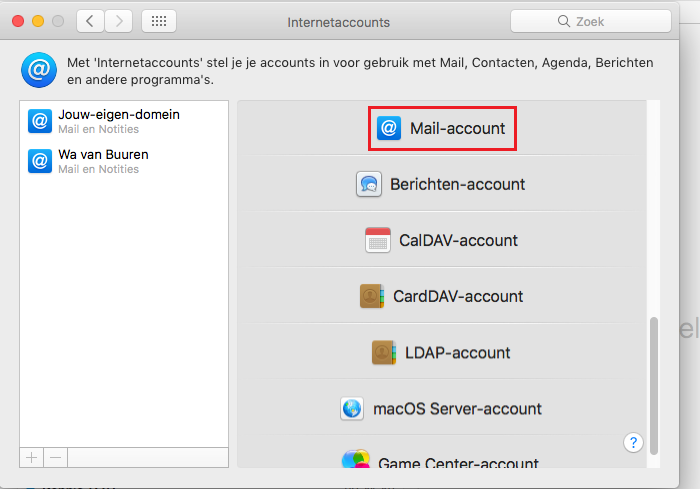Choose the Mail-account label text
Image resolution: width=700 pixels, height=490 pixels.
pos(457,128)
